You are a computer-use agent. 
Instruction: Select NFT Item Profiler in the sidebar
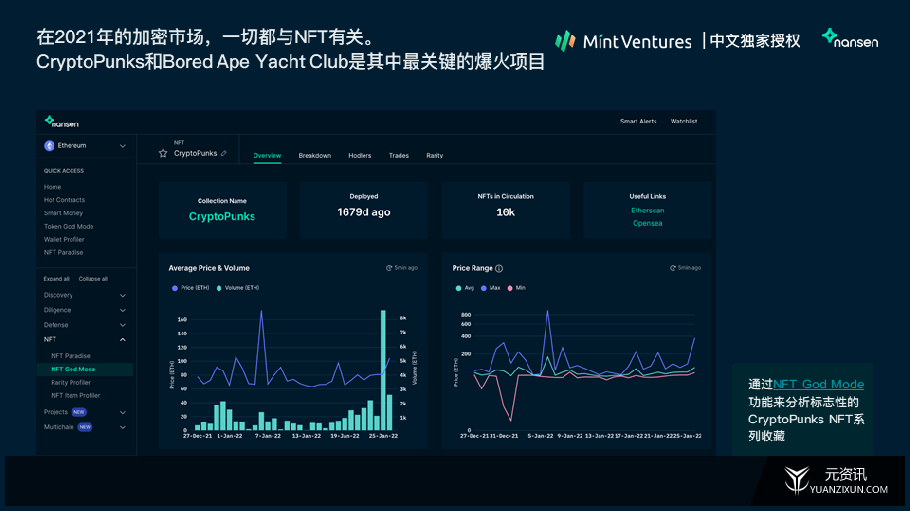75,395
